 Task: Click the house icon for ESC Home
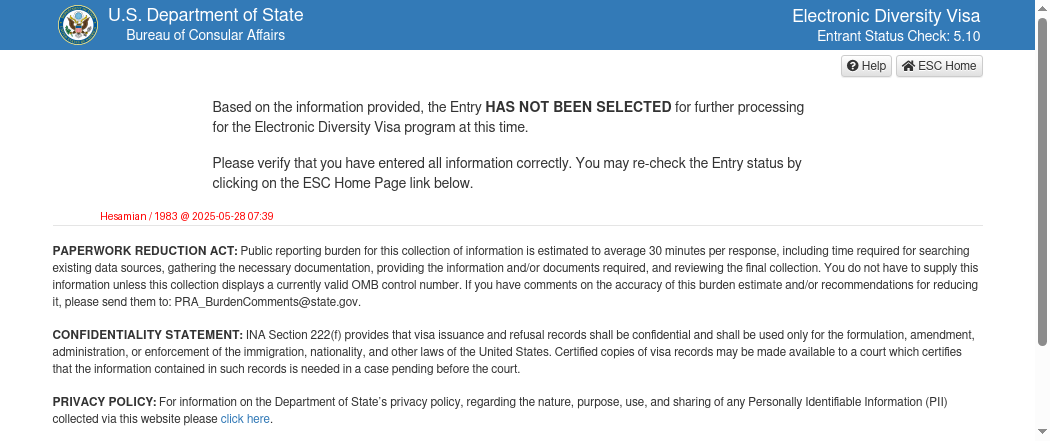(x=908, y=66)
